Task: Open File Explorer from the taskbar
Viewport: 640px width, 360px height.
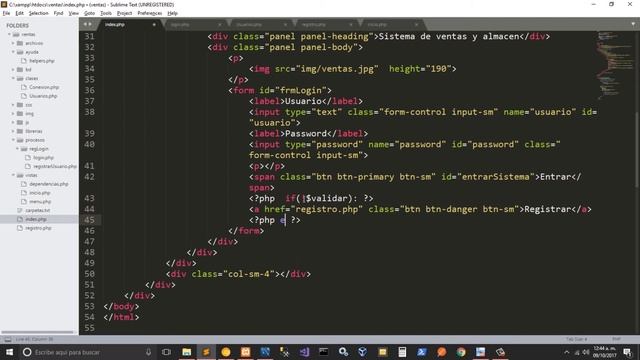Action: pos(187,352)
